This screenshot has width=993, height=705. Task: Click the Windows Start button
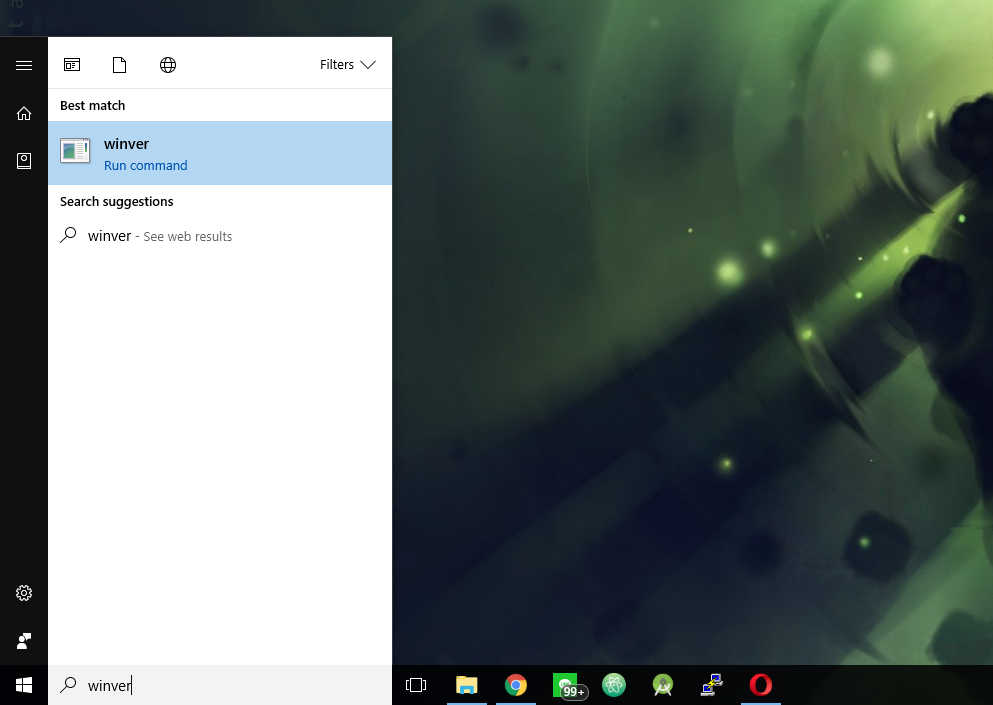click(x=23, y=685)
